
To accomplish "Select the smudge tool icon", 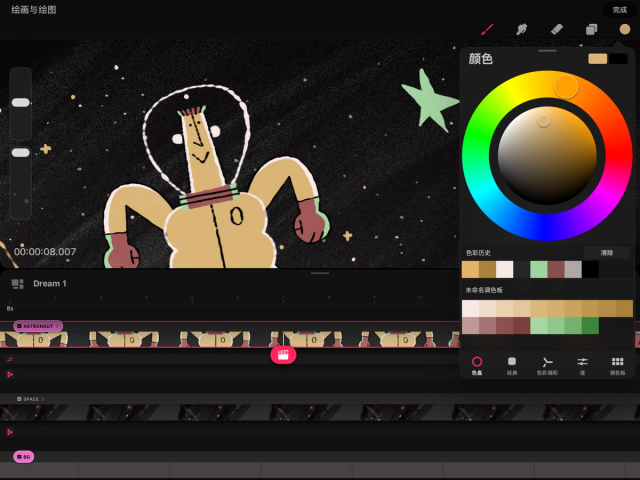I will [x=522, y=29].
